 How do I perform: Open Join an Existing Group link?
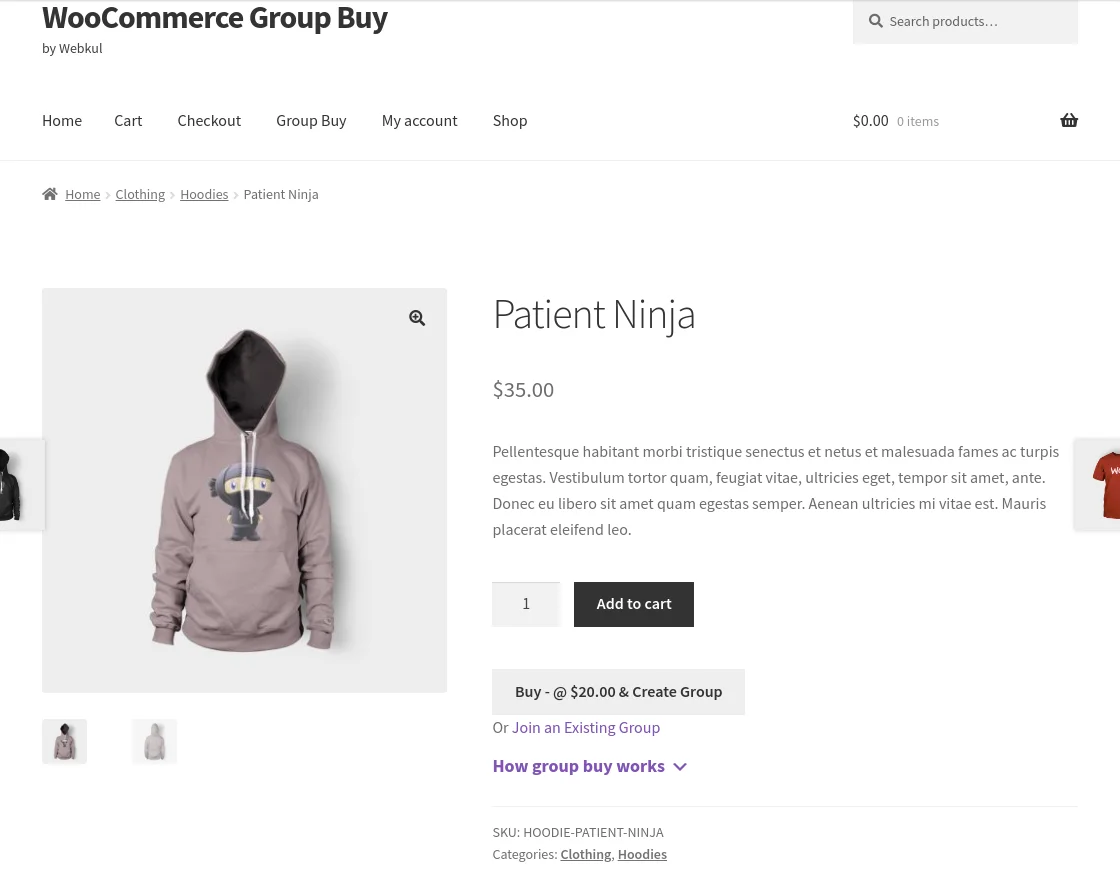[x=585, y=727]
